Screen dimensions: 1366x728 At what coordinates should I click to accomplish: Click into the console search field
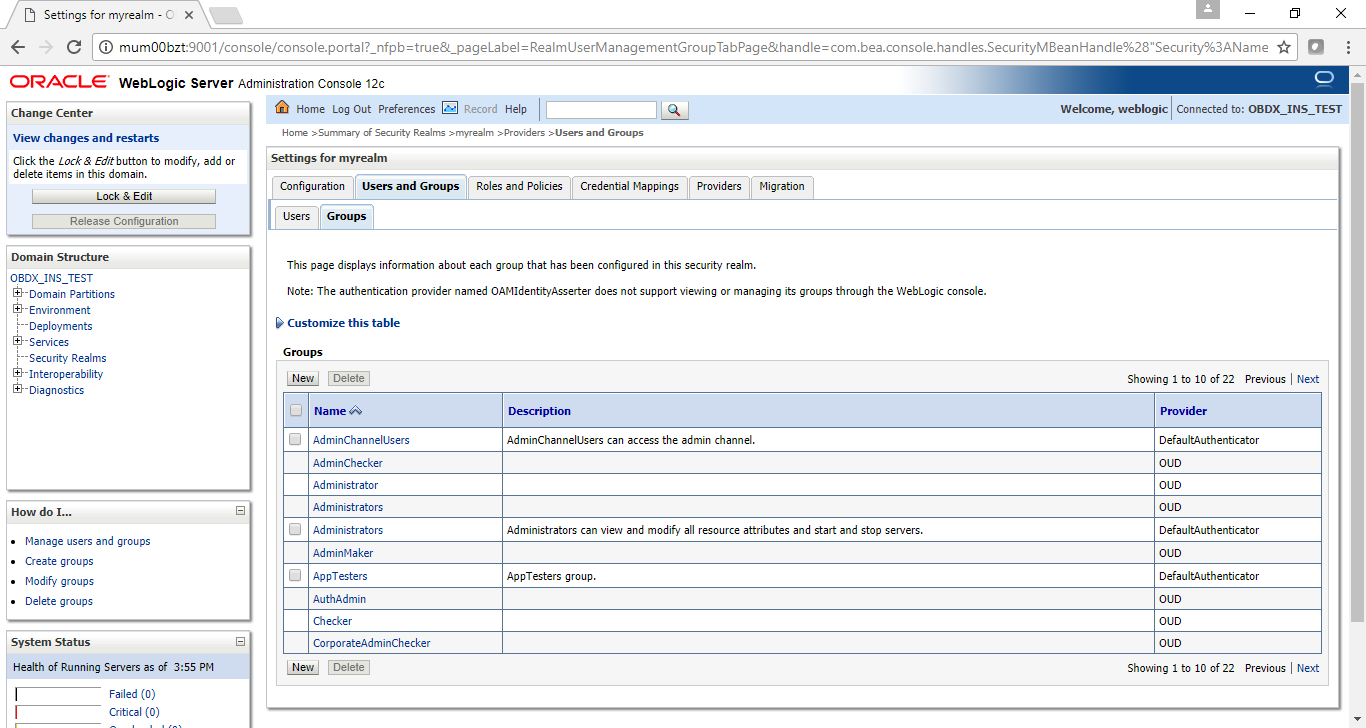pyautogui.click(x=601, y=110)
